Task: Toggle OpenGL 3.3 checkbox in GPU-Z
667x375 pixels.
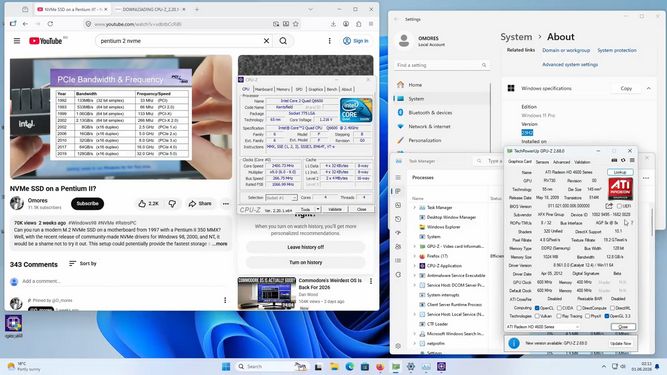Action: (607, 316)
